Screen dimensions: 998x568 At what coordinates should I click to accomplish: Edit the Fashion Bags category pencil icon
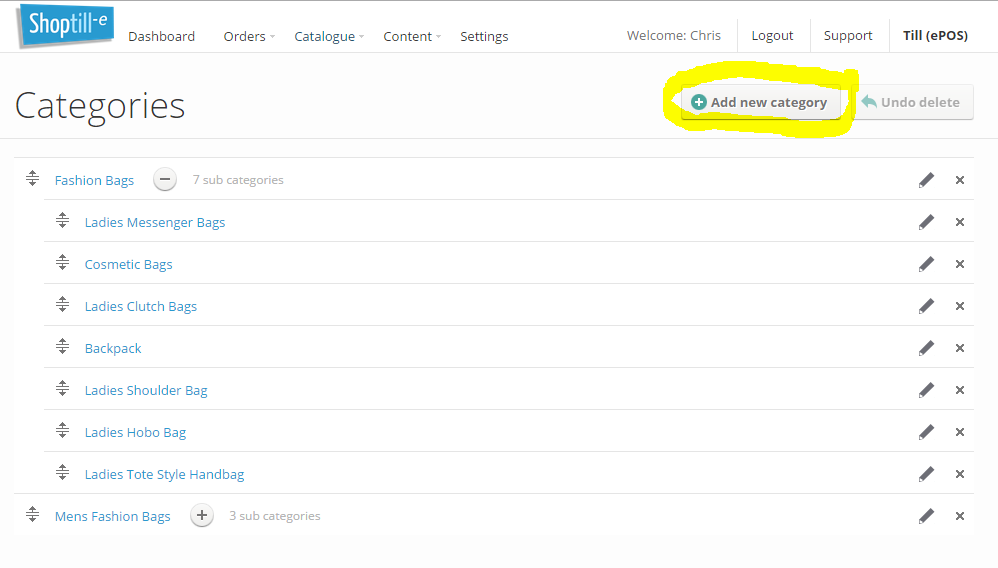pos(927,180)
